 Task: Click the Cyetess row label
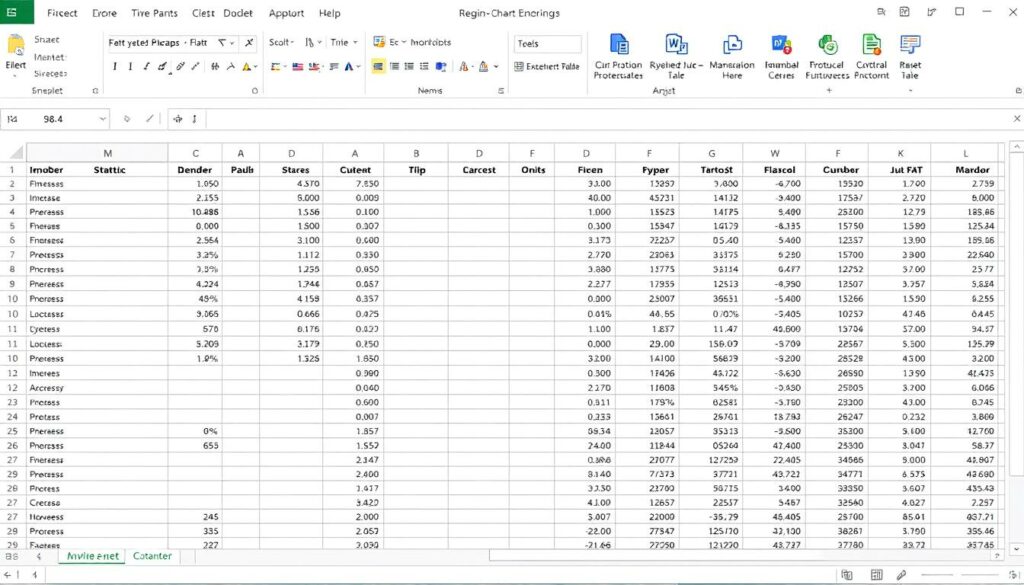pyautogui.click(x=44, y=329)
